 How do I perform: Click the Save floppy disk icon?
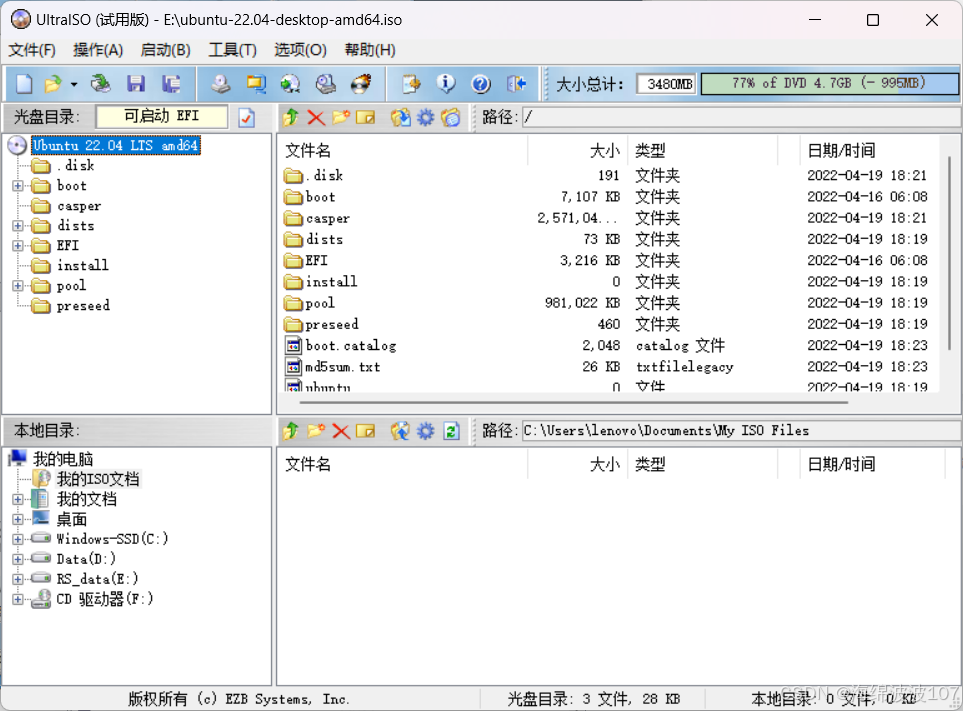(x=135, y=84)
